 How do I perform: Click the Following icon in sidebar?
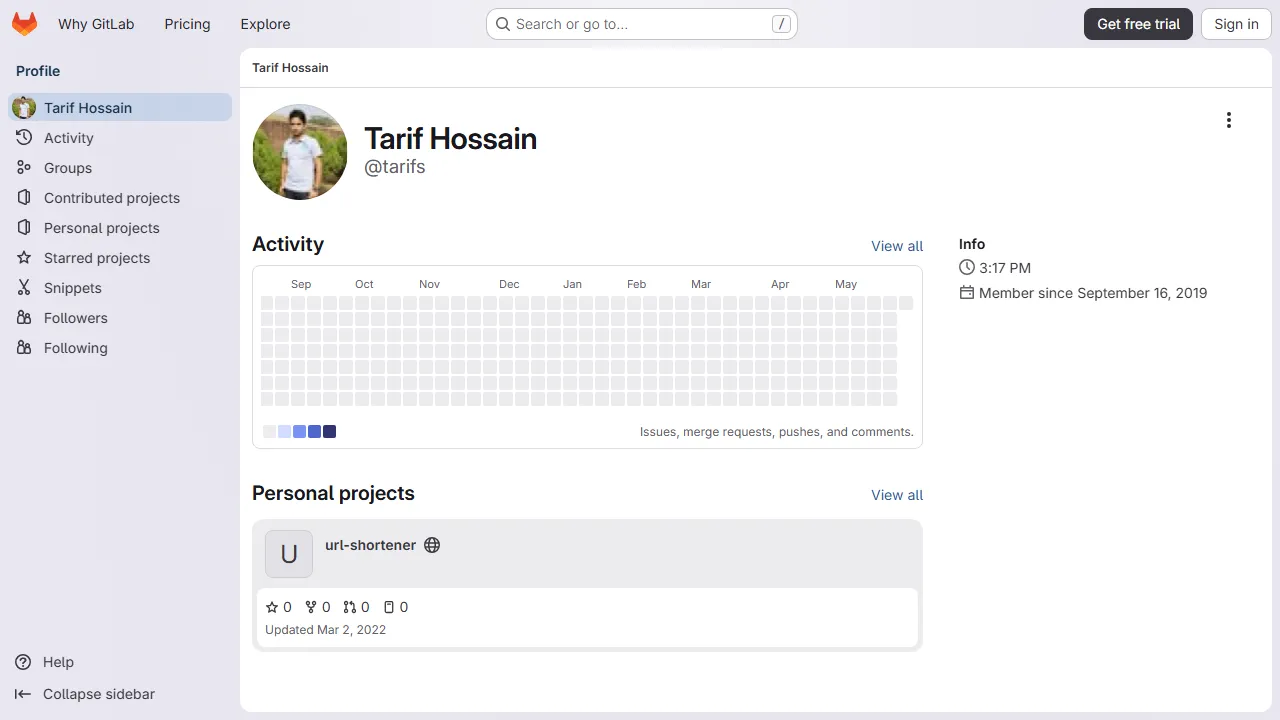click(x=24, y=348)
